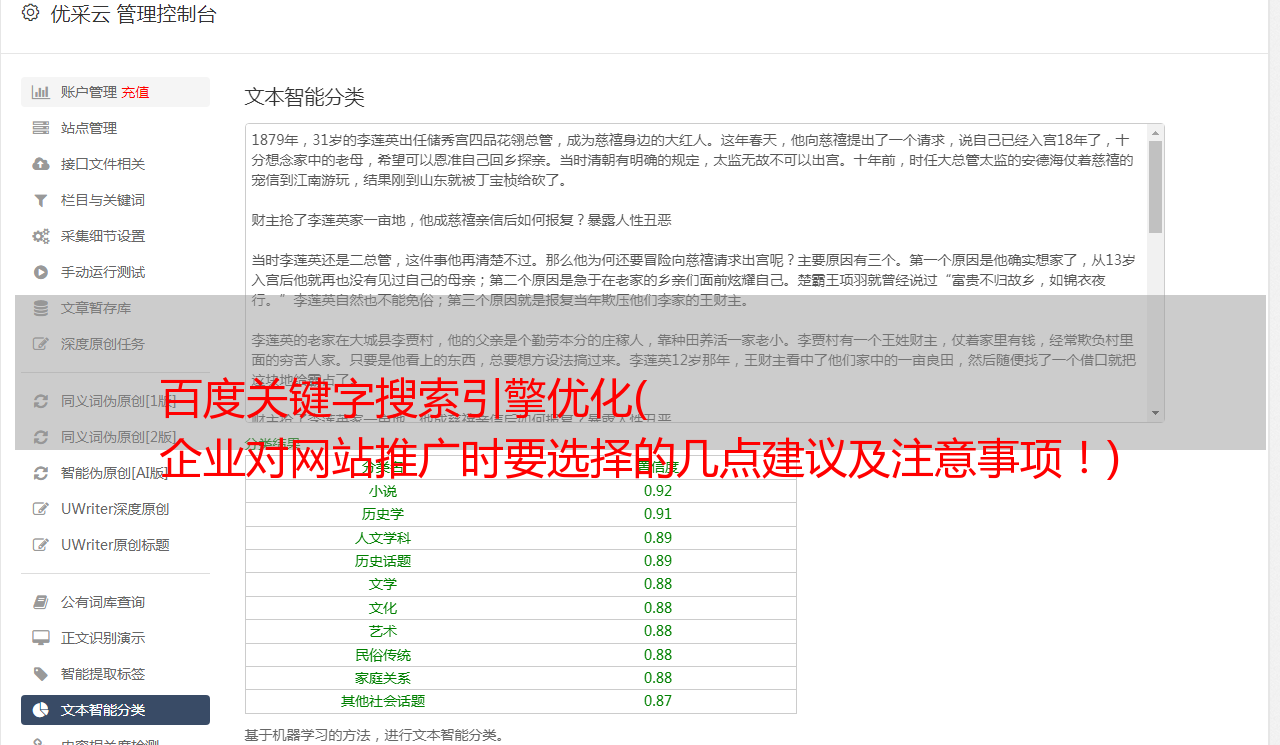
Task: Click the edit icon for UWriter原创标题
Action: click(x=41, y=545)
